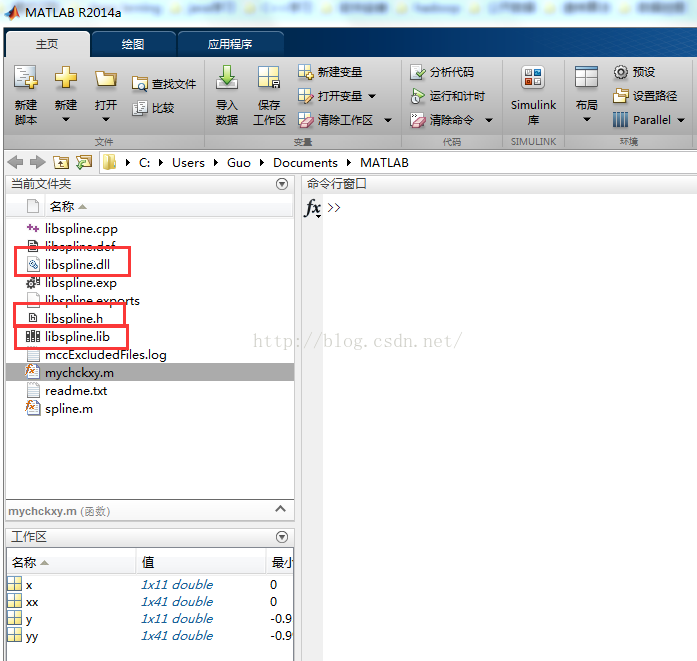Expand the New (新建) dropdown arrow
697x661 pixels.
[x=66, y=120]
